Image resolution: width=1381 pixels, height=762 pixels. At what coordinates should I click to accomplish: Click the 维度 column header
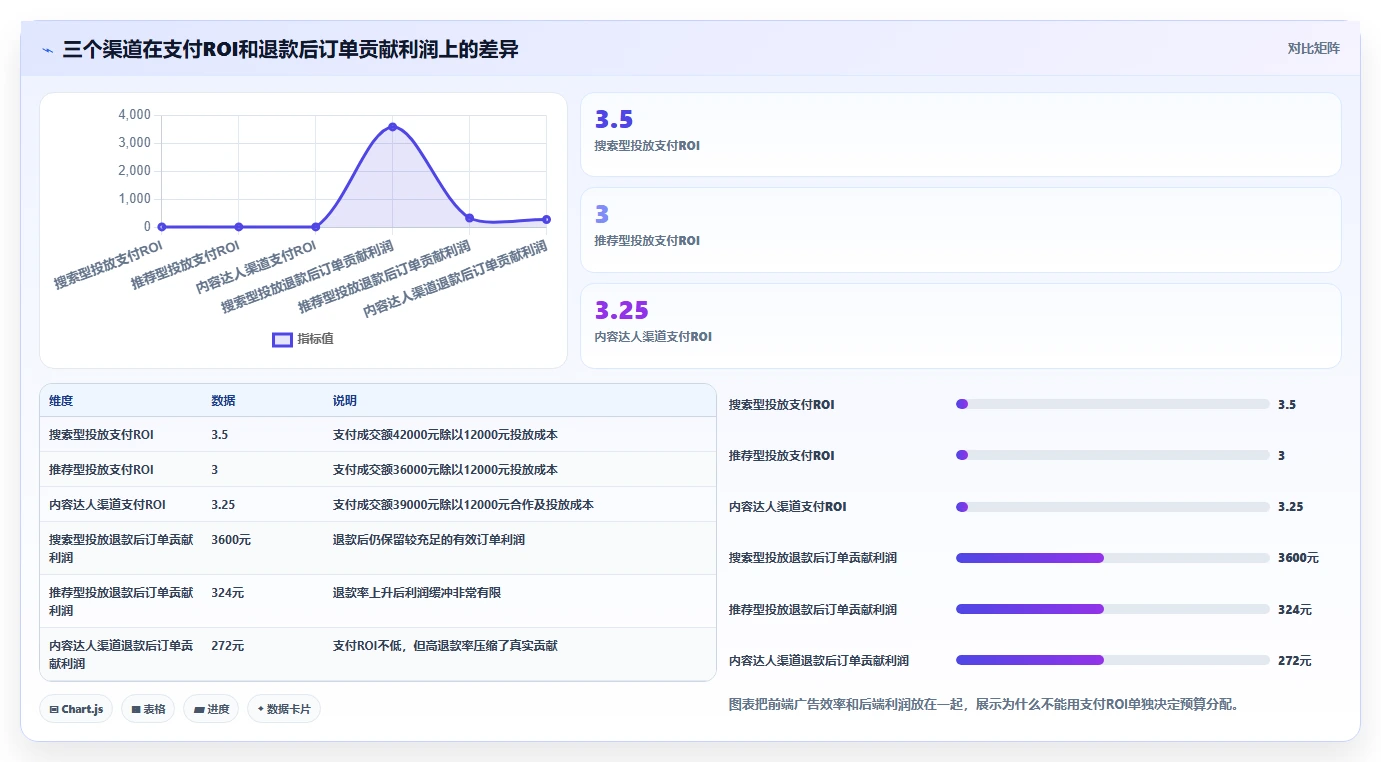point(61,401)
